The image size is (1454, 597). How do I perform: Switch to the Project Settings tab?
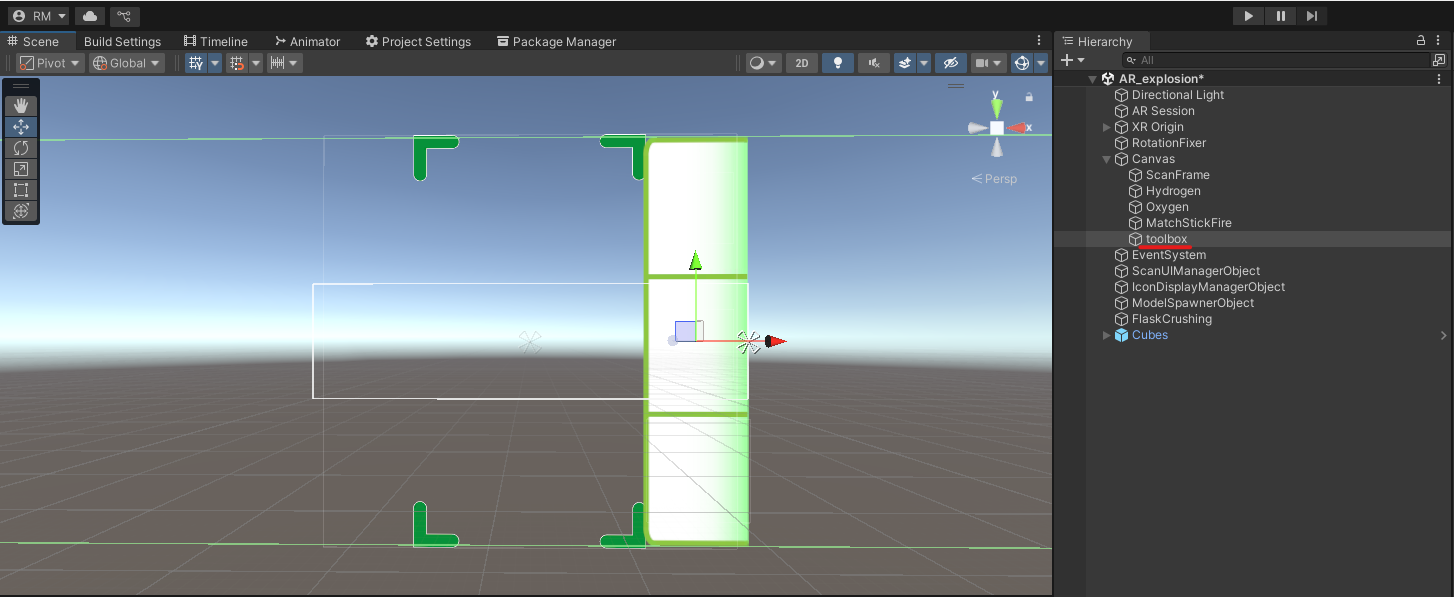(x=418, y=41)
